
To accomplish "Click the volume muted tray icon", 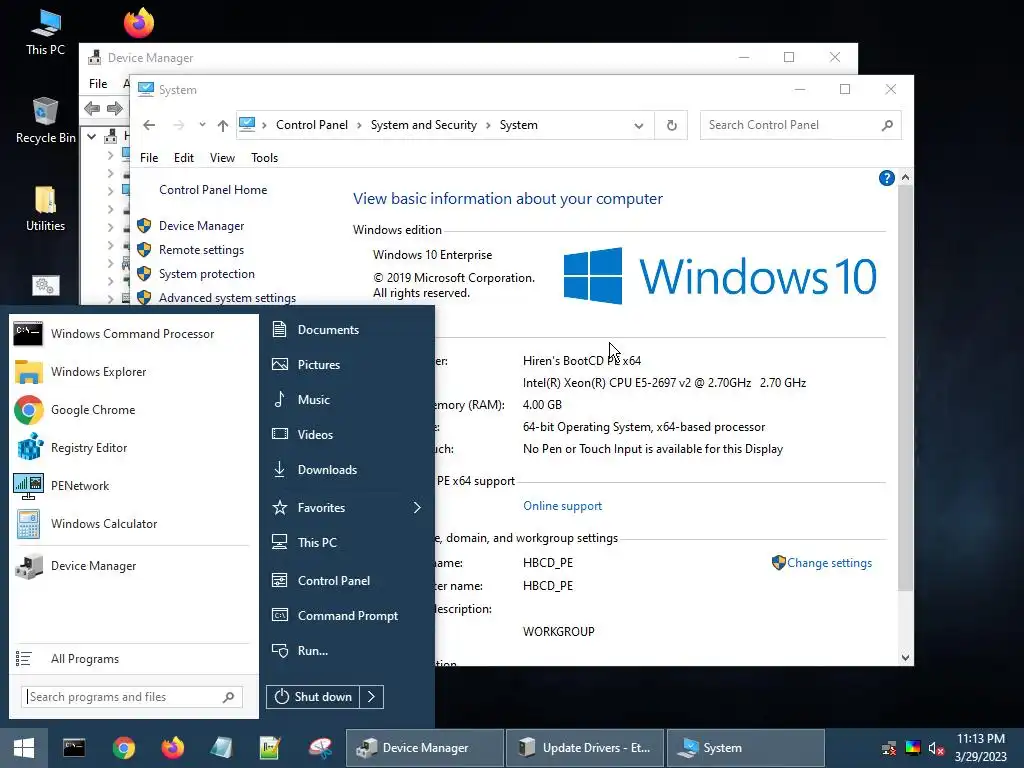I will pyautogui.click(x=936, y=748).
